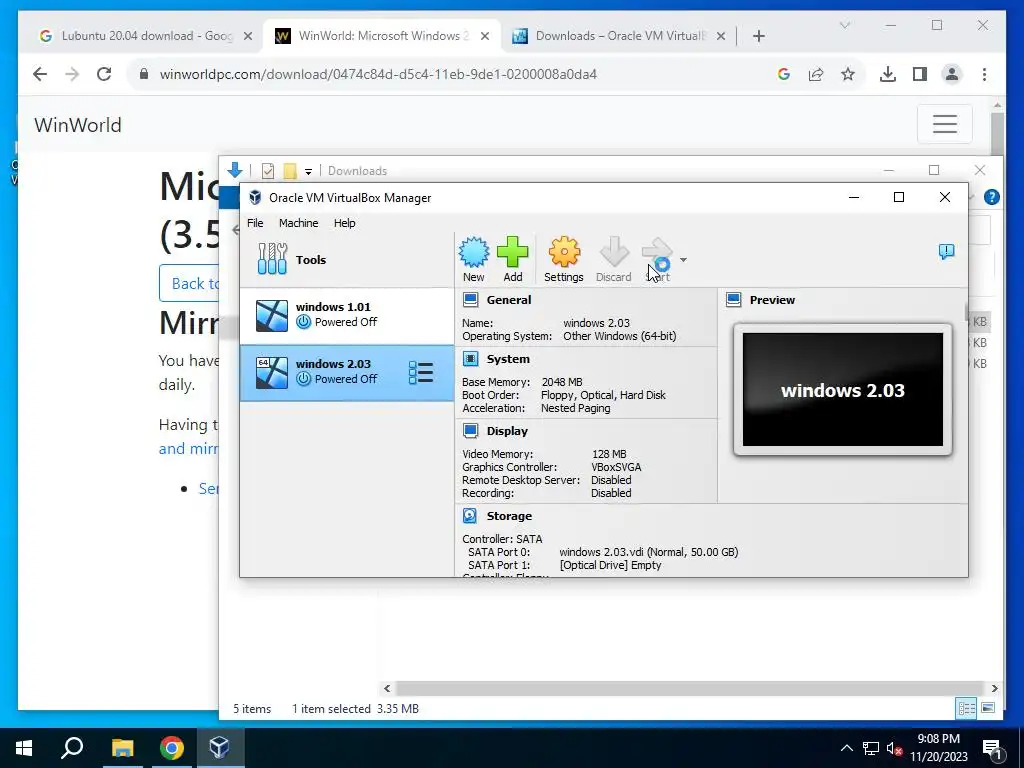Open Settings gear in VirtualBox toolbar
1024x768 pixels.
point(564,259)
